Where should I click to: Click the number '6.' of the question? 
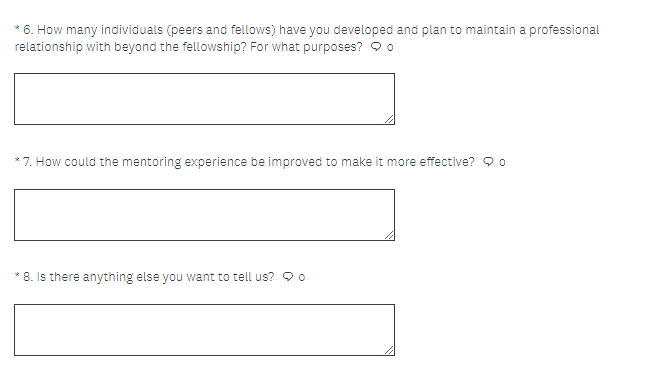pos(28,30)
